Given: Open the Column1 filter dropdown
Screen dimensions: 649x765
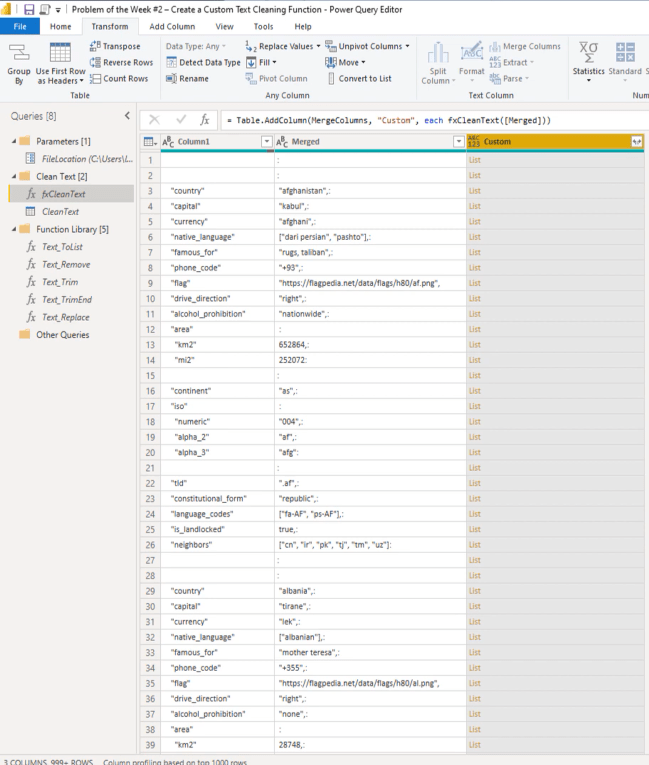Looking at the screenshot, I should click(x=266, y=141).
